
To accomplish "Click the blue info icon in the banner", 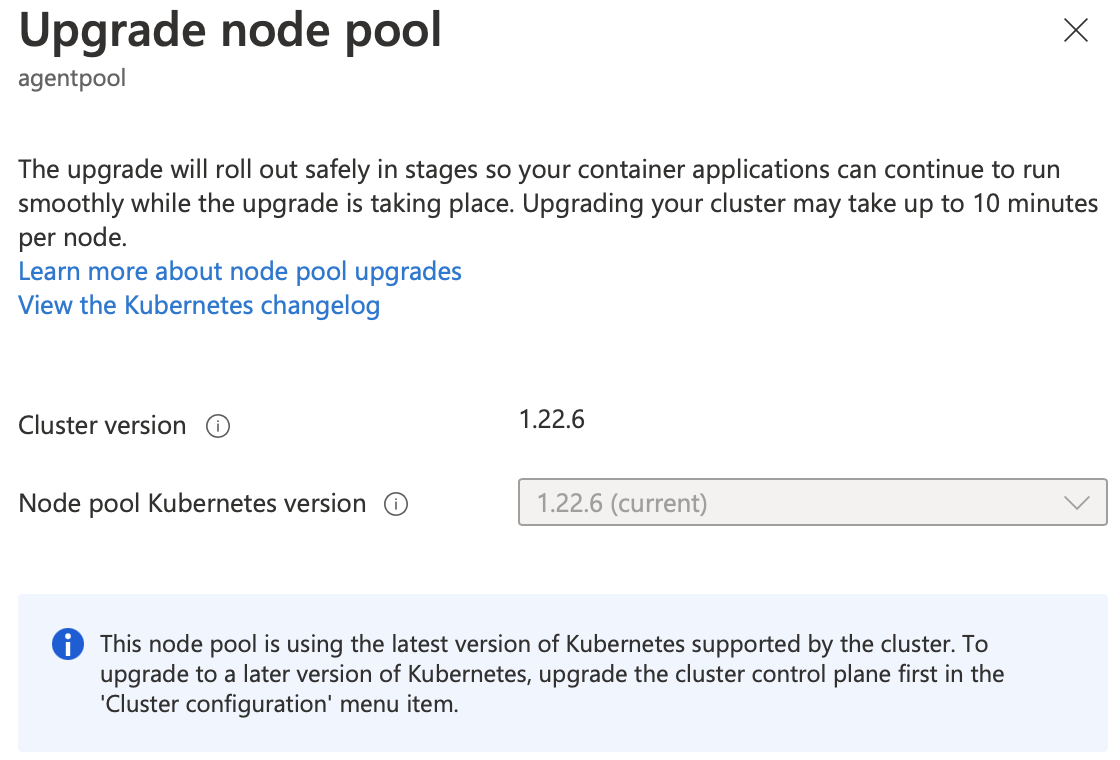I will 68,644.
